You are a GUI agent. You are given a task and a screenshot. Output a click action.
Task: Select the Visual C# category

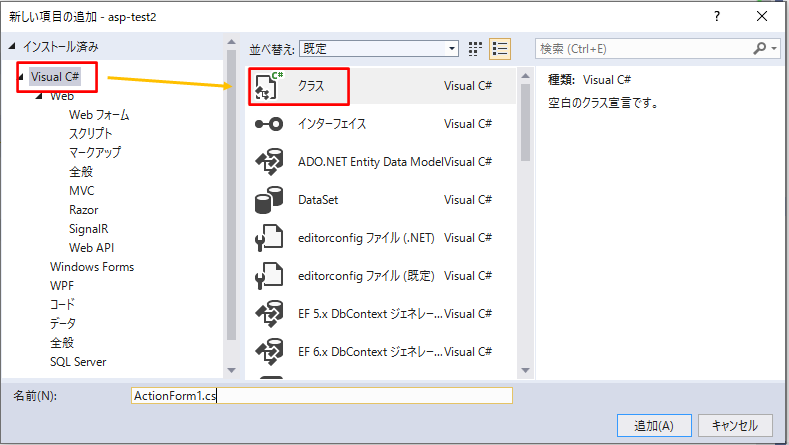point(55,77)
